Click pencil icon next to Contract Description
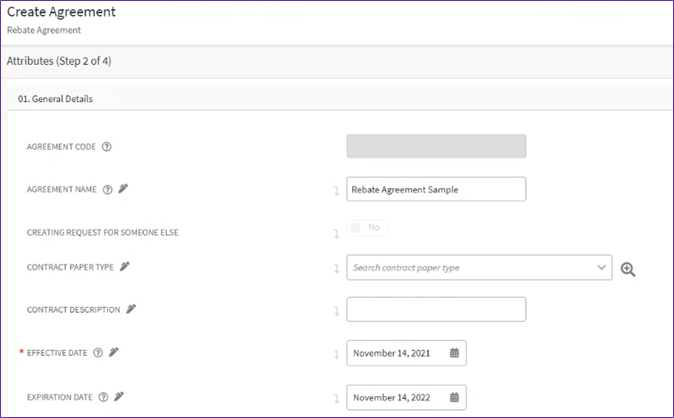Image resolution: width=674 pixels, height=418 pixels. [131, 309]
